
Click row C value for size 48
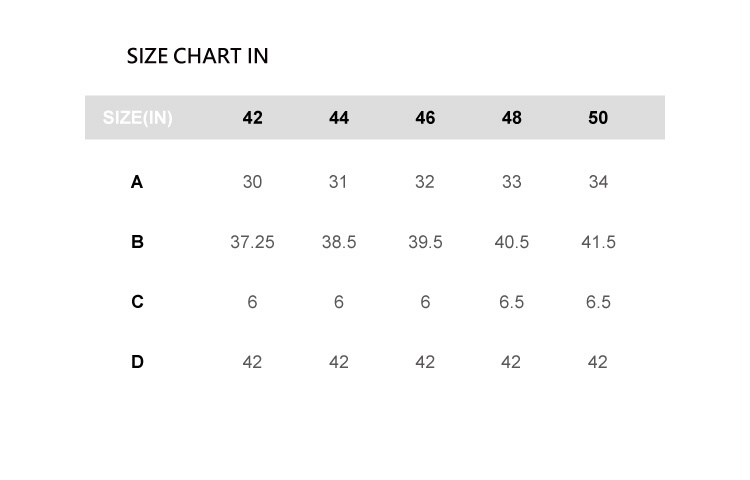[x=511, y=302]
